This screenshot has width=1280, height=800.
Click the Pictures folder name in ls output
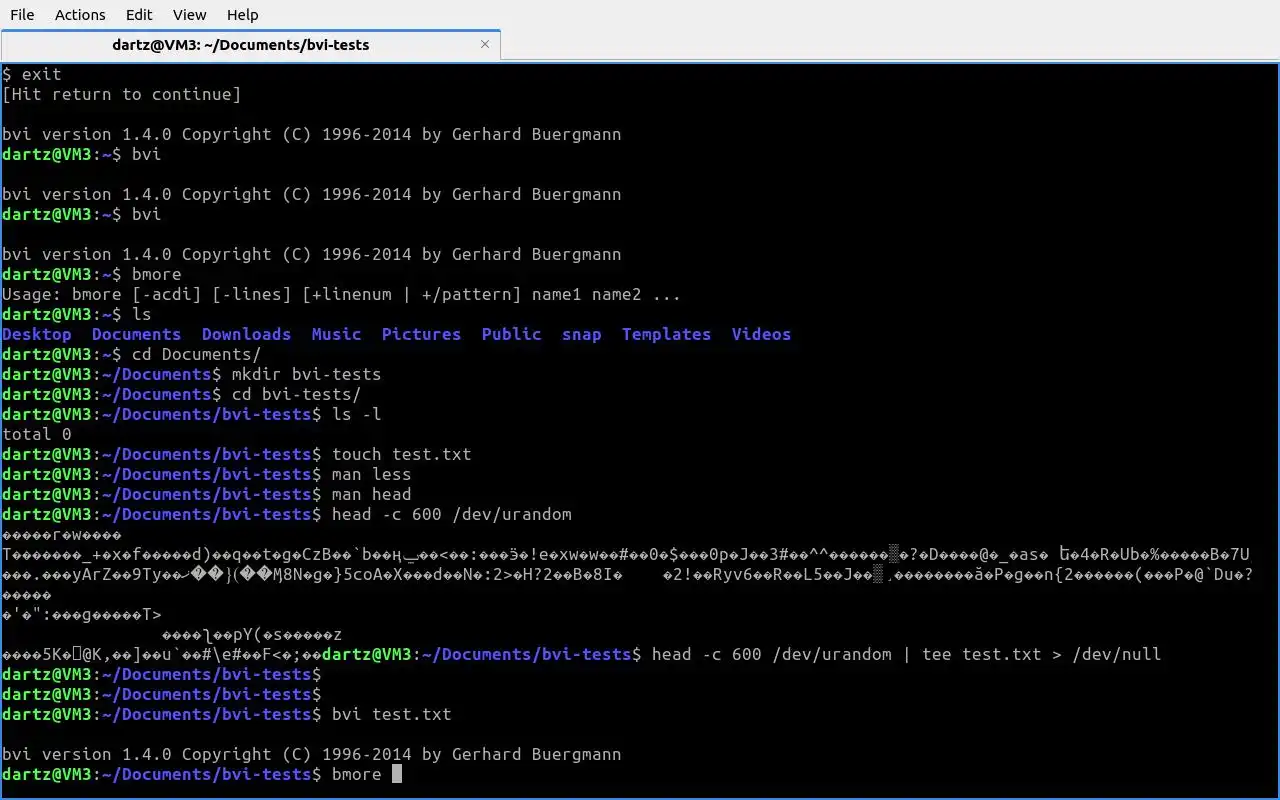point(422,334)
